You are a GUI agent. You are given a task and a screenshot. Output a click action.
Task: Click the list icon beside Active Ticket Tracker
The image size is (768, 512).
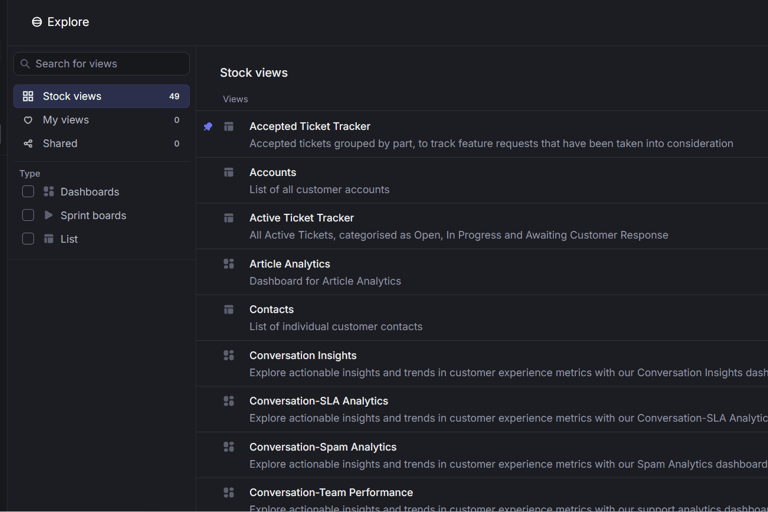click(x=229, y=218)
